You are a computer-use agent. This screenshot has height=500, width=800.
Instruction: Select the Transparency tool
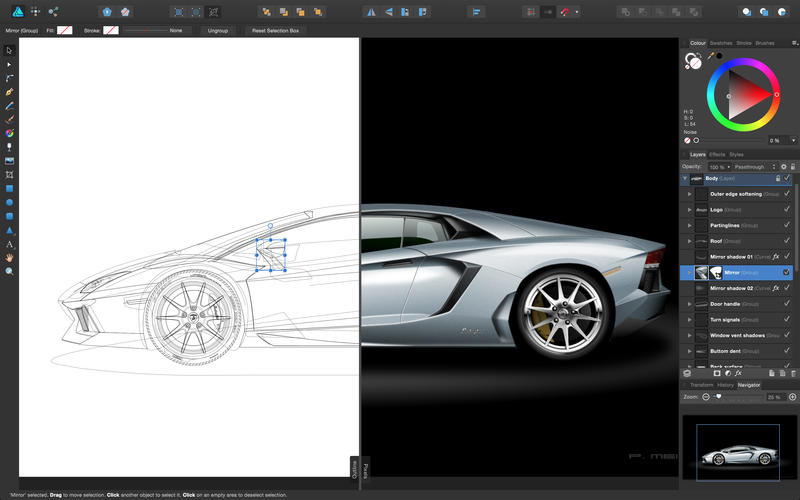click(x=9, y=147)
